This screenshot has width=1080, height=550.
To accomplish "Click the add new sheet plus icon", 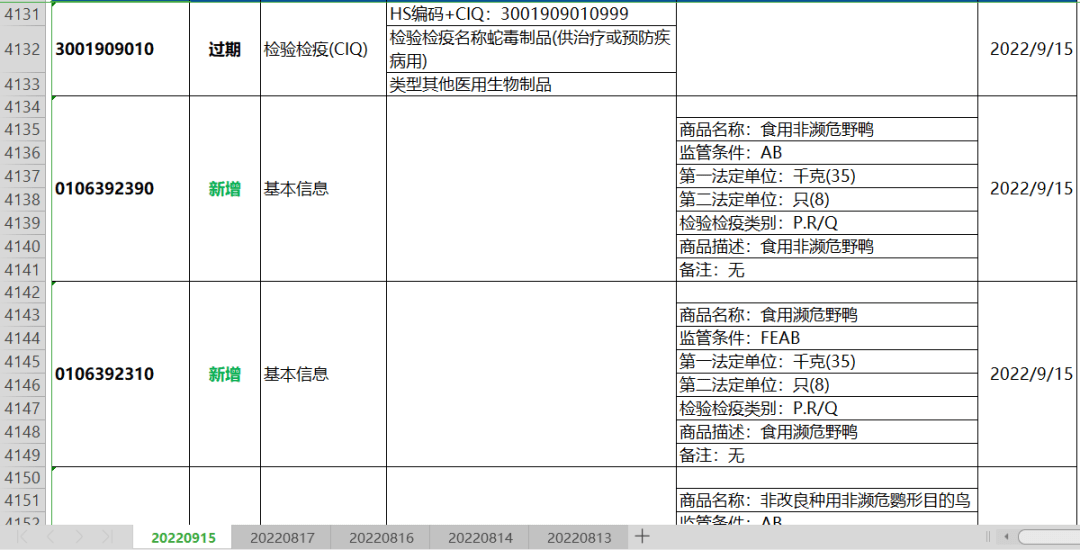I will [643, 537].
